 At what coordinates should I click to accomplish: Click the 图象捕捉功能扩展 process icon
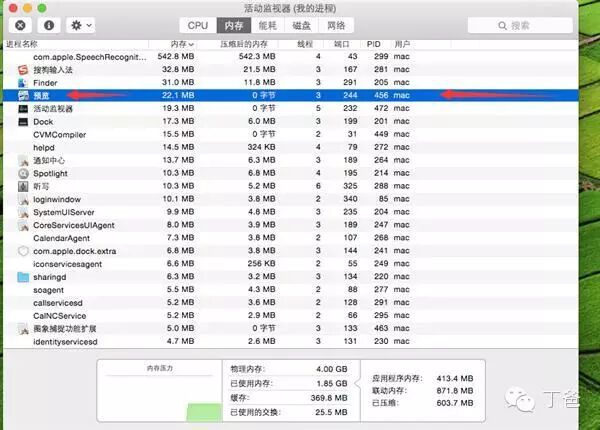(x=23, y=329)
